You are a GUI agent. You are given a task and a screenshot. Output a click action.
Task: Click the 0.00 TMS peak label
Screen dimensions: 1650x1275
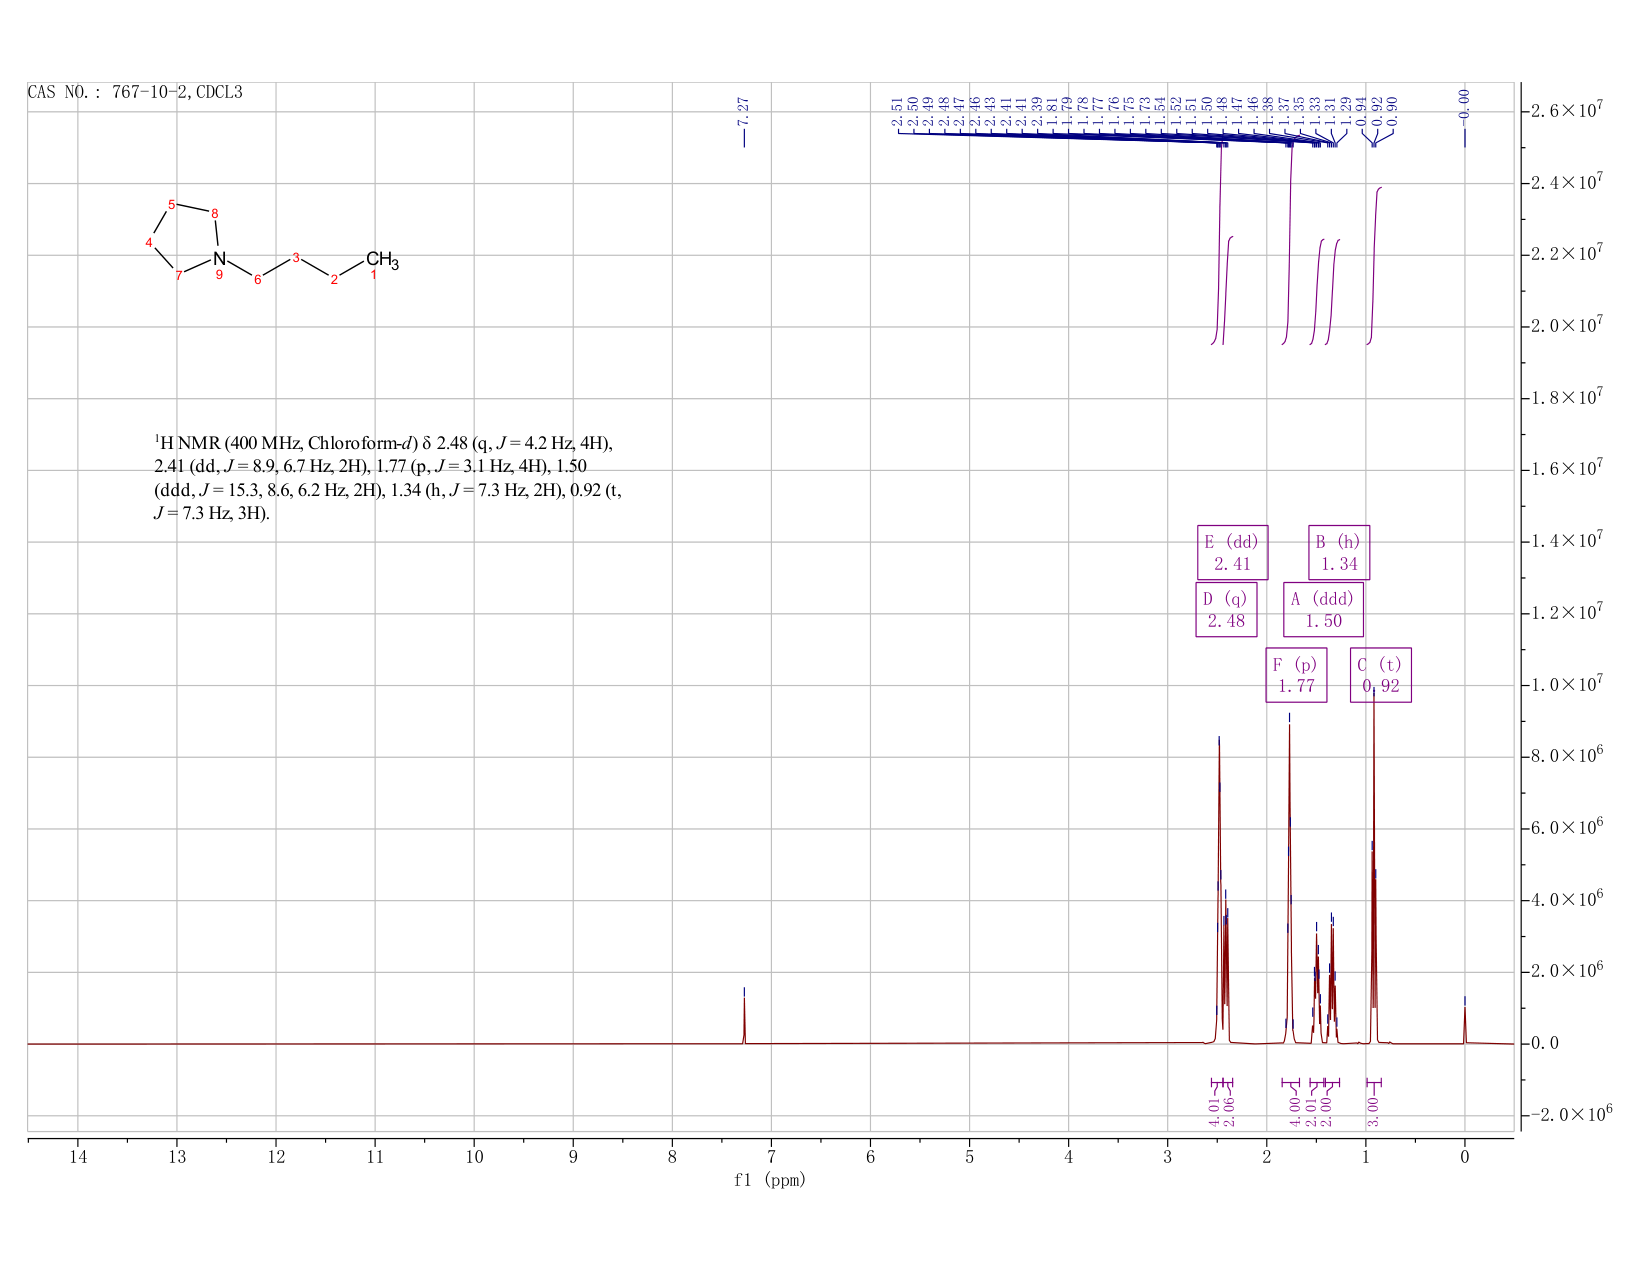1464,103
